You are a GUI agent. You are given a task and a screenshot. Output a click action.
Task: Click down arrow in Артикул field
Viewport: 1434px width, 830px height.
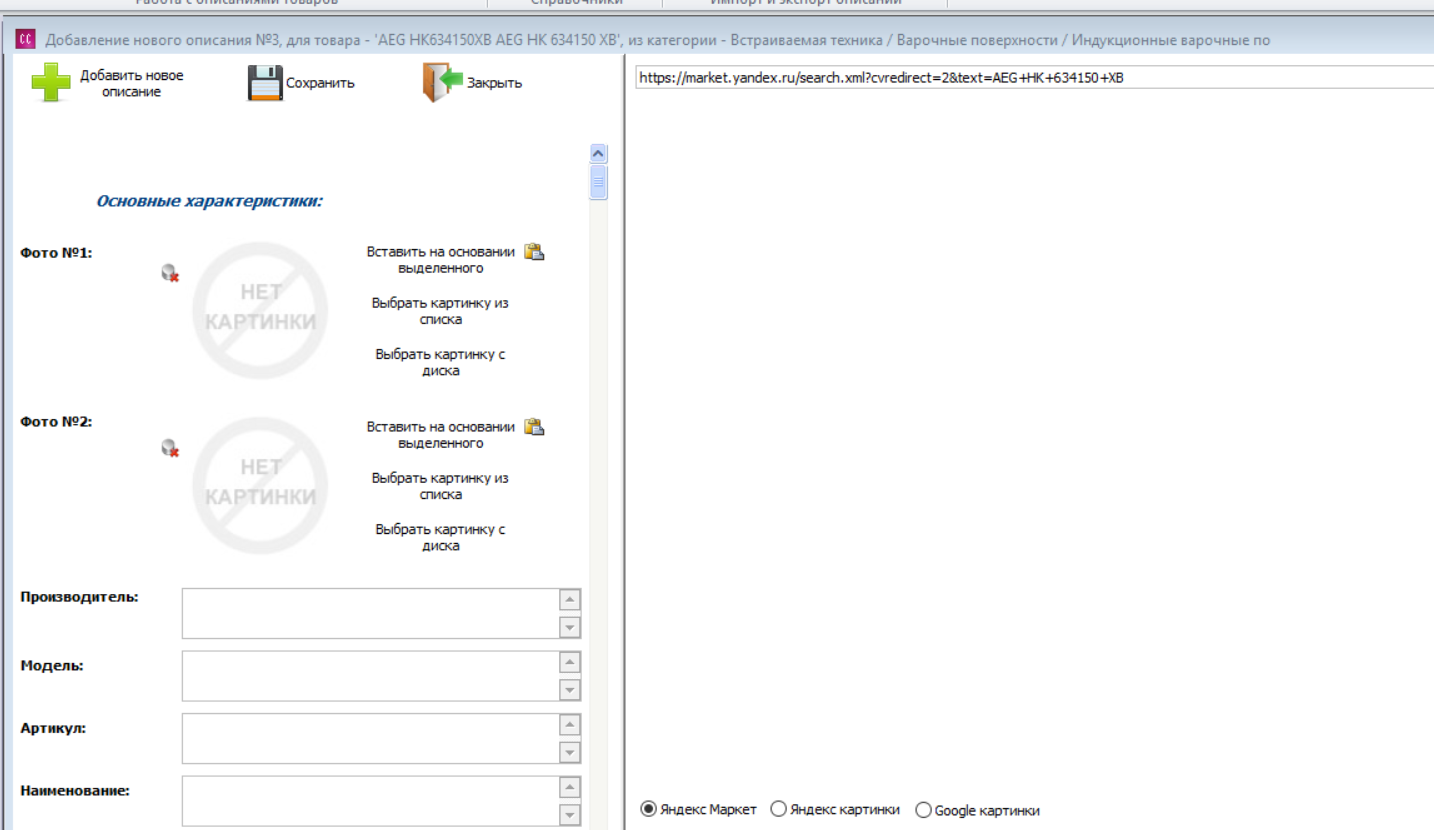[x=569, y=751]
